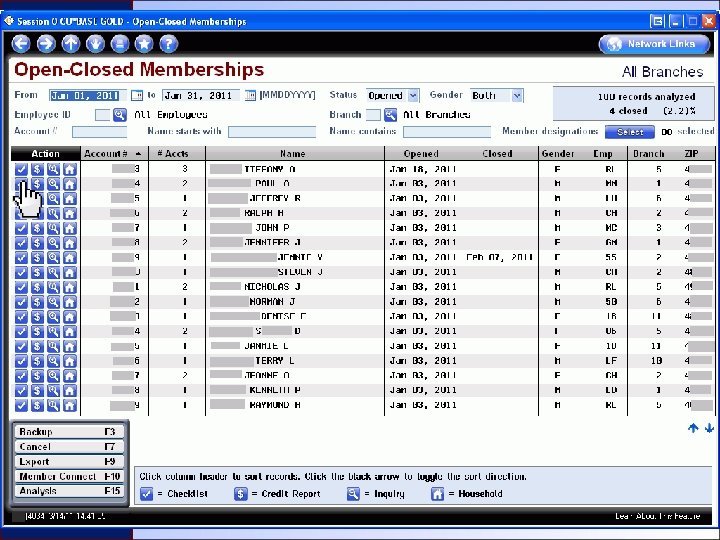
Task: Open checklist for RAYMOND row
Action: coord(21,405)
